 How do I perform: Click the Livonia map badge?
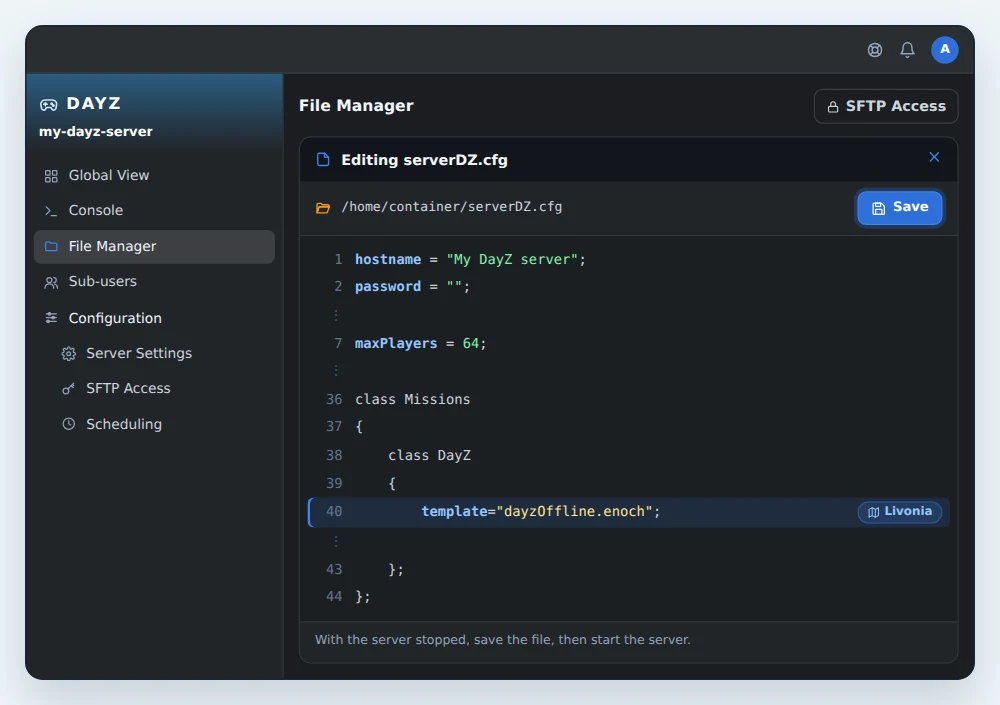900,512
